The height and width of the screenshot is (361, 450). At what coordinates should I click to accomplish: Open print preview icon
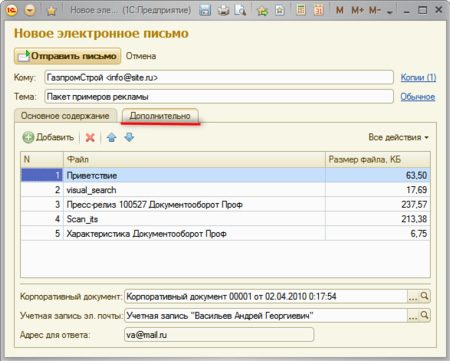click(x=240, y=11)
